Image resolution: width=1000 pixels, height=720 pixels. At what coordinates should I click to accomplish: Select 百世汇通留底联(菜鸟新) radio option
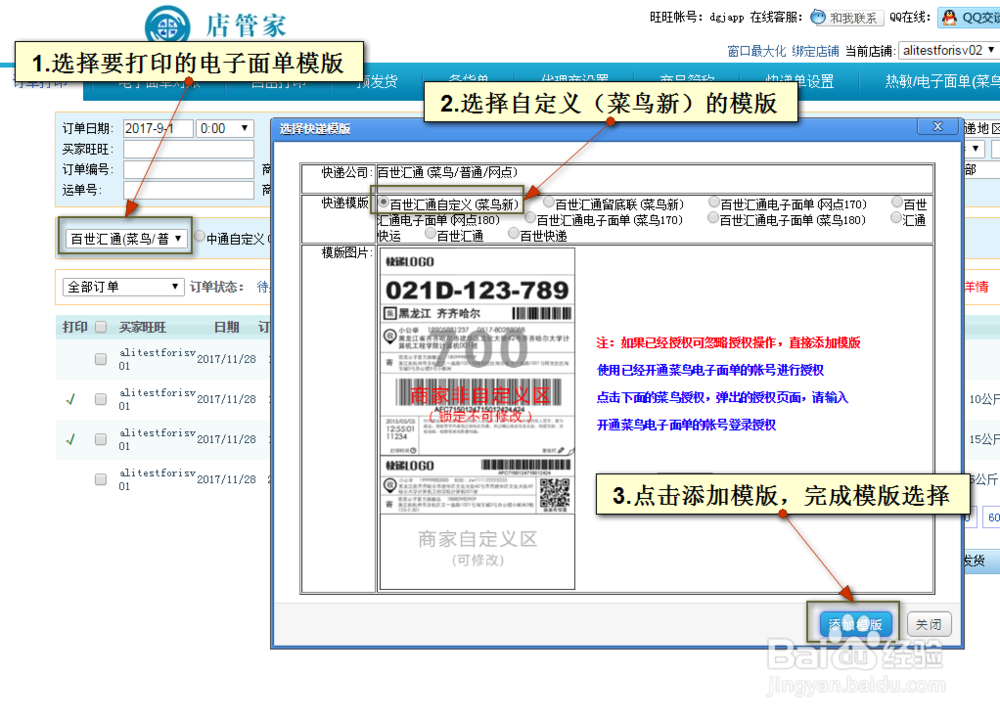(x=548, y=202)
